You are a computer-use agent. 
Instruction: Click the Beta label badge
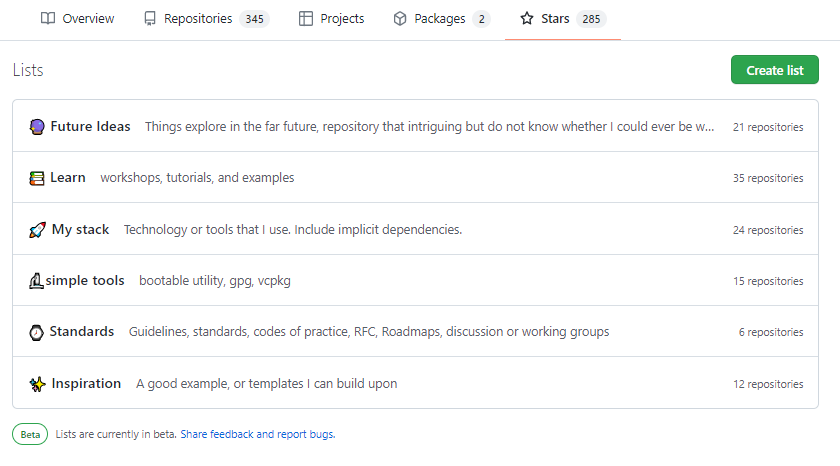[x=30, y=434]
